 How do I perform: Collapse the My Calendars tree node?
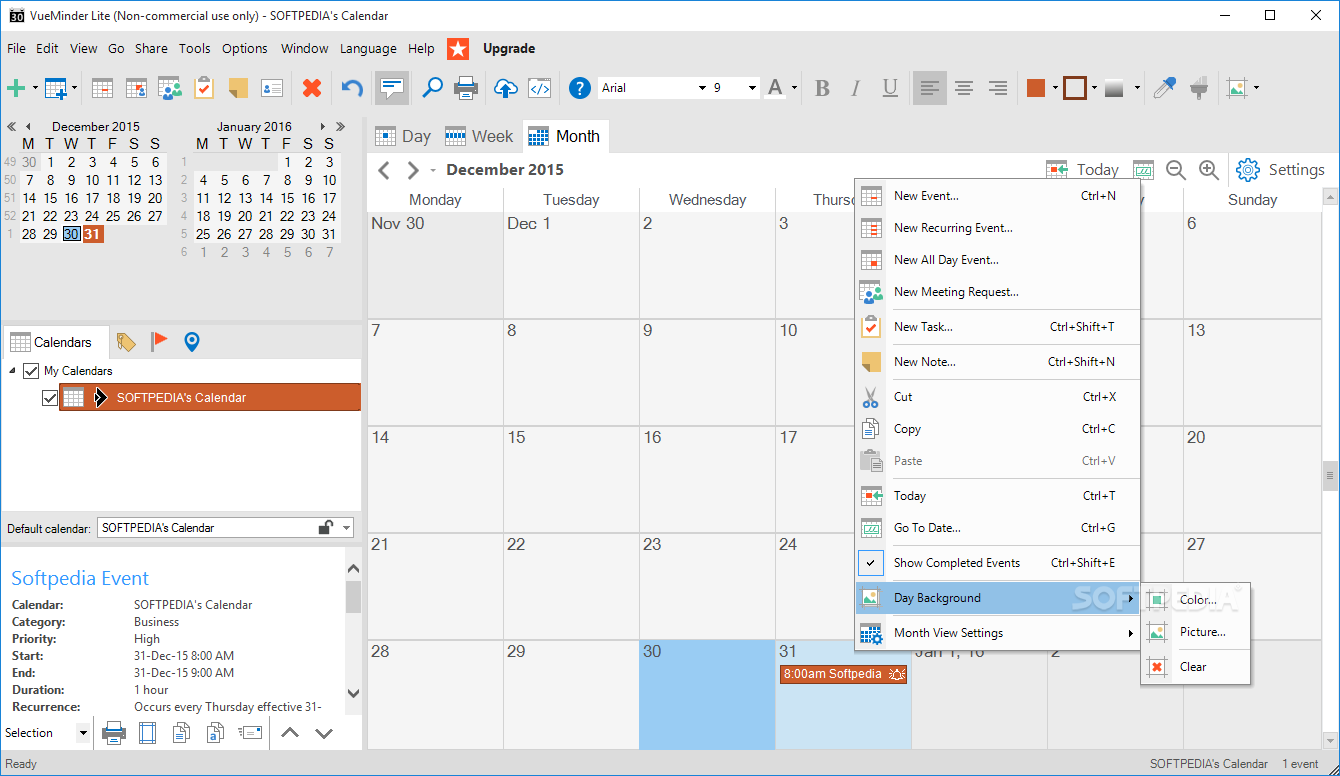click(x=13, y=371)
